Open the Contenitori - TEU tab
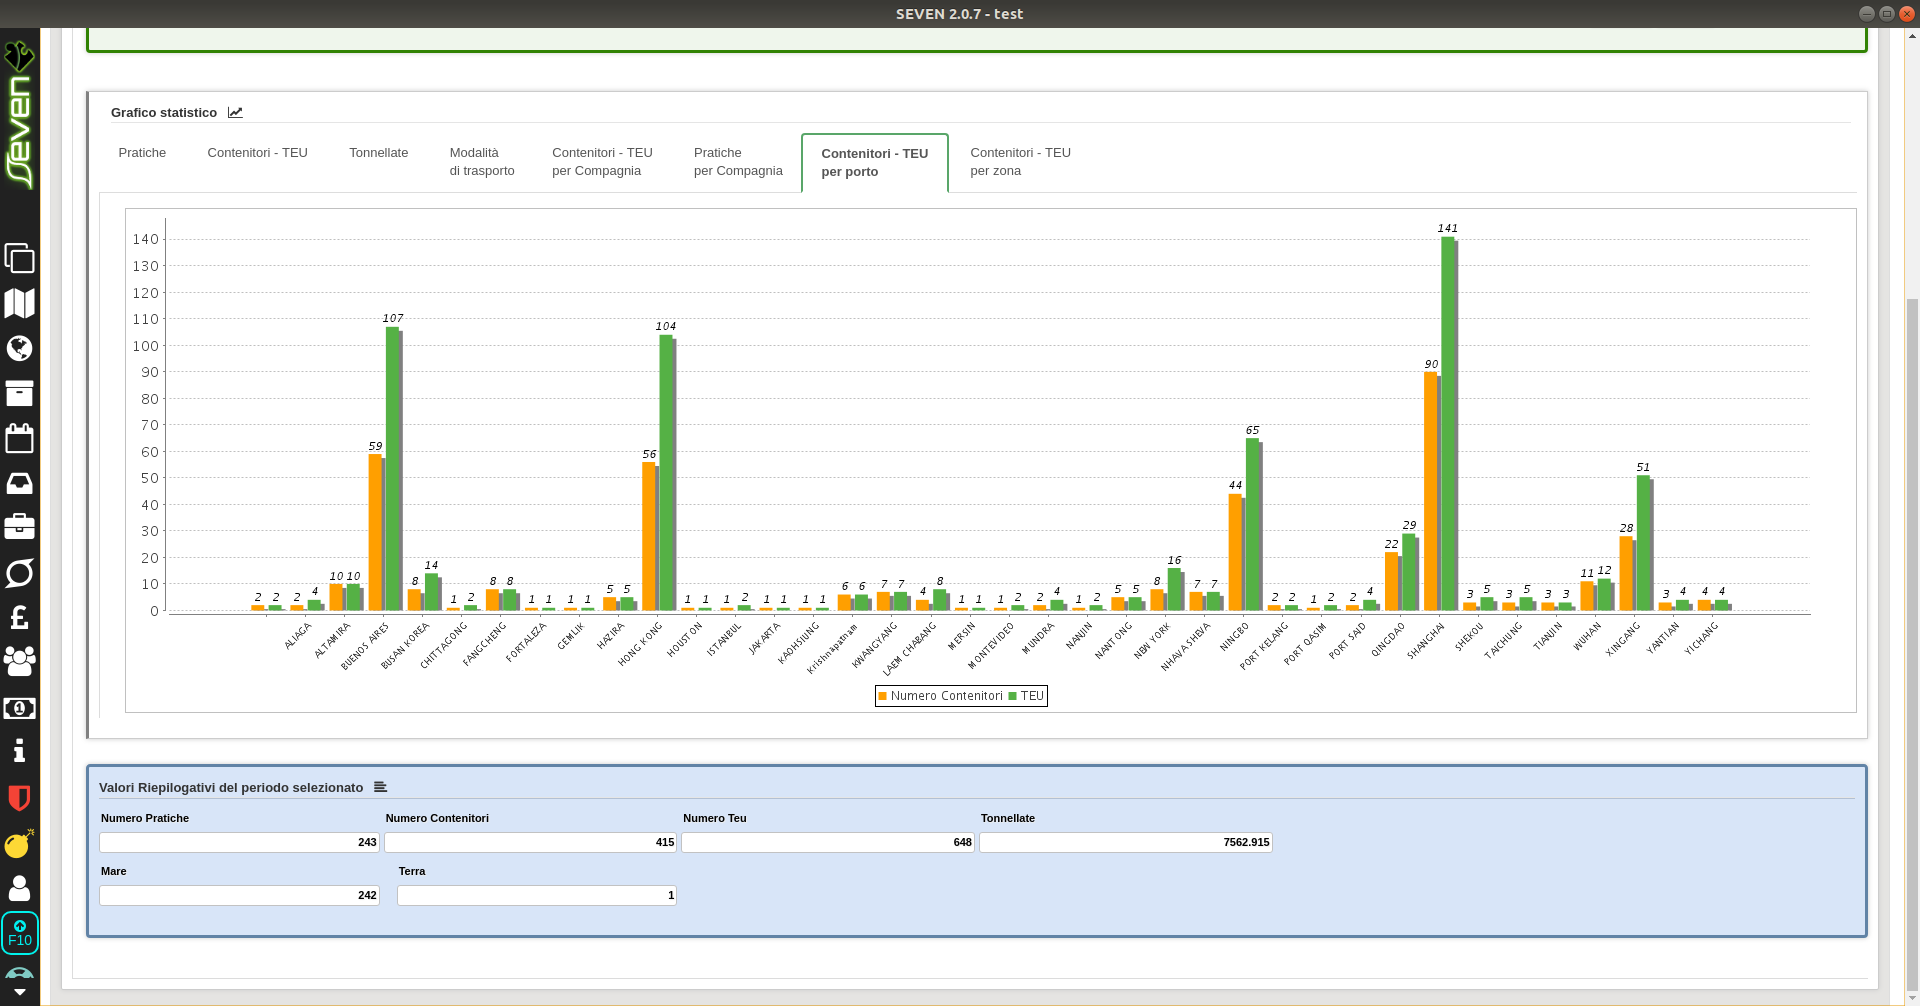Screen dimensions: 1920x1006 pyautogui.click(x=257, y=153)
